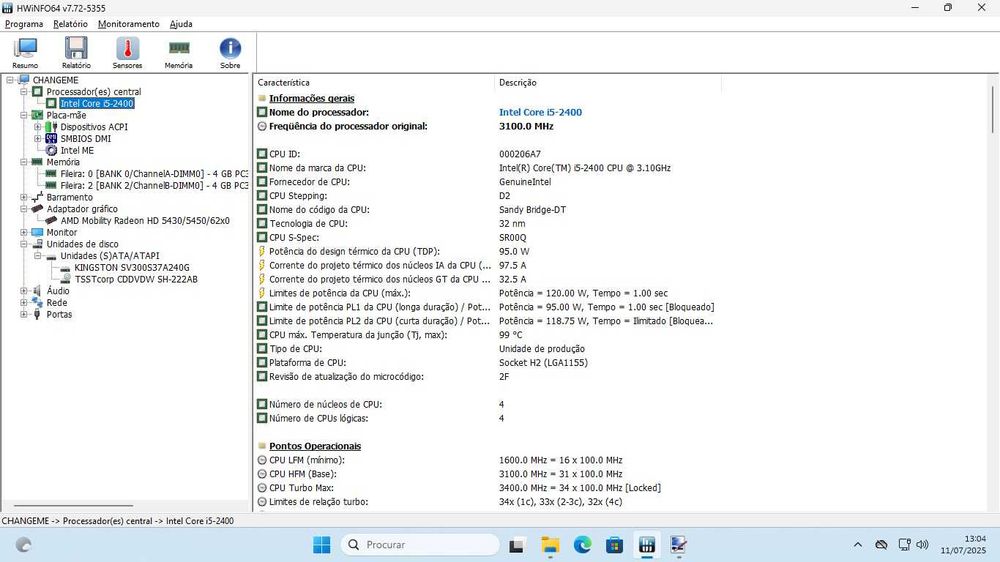
Task: Collapse the Memória node
Action: click(24, 162)
